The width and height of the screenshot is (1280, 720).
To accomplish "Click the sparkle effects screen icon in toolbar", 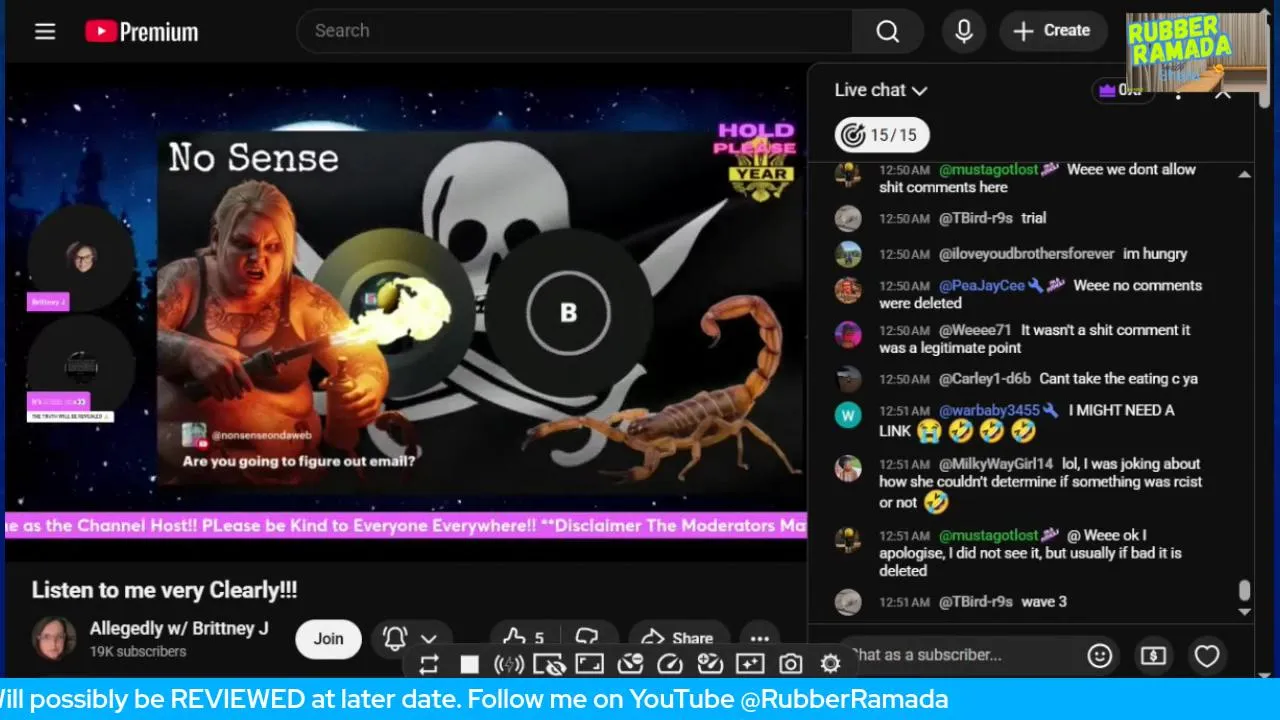I will [750, 664].
